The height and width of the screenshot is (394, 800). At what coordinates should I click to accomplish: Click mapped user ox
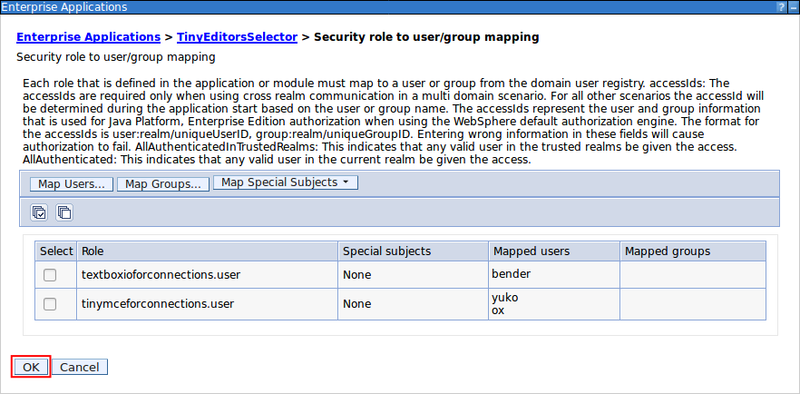(498, 310)
